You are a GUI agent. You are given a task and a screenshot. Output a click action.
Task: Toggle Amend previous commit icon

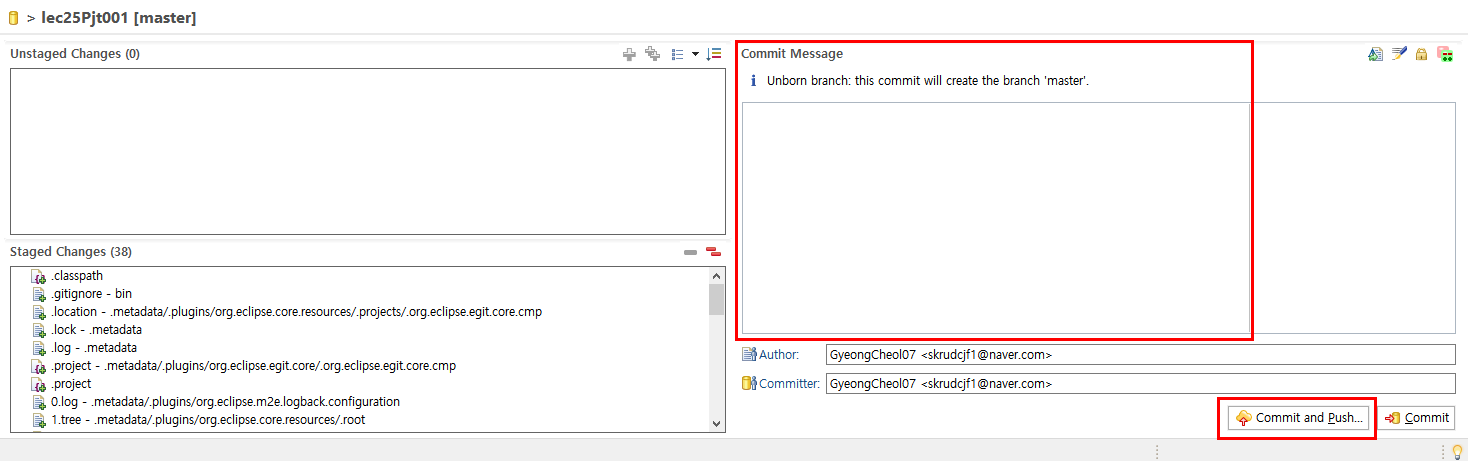coord(1376,54)
